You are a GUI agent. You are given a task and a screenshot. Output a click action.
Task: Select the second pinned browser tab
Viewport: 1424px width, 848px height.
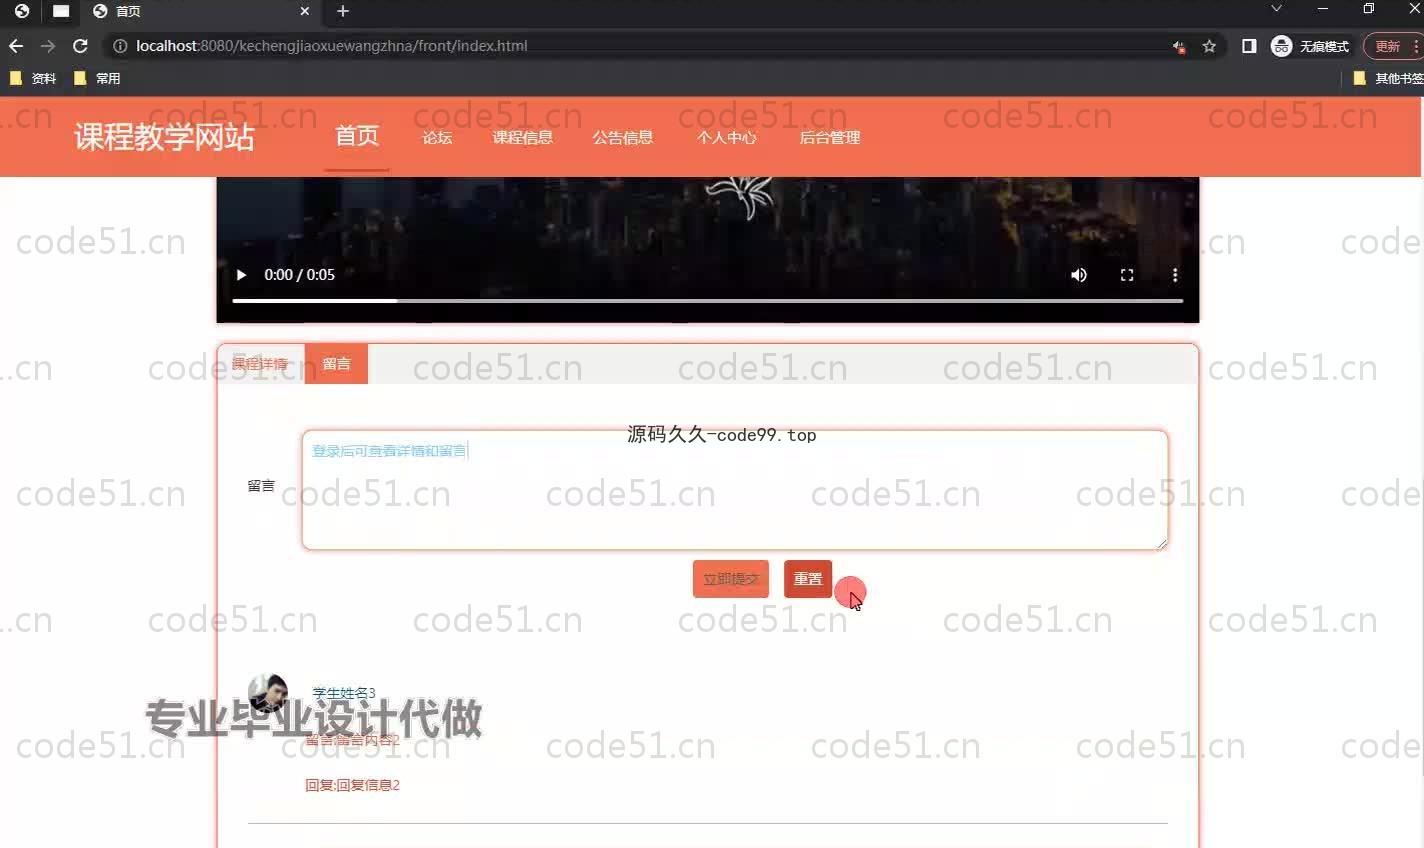point(61,11)
